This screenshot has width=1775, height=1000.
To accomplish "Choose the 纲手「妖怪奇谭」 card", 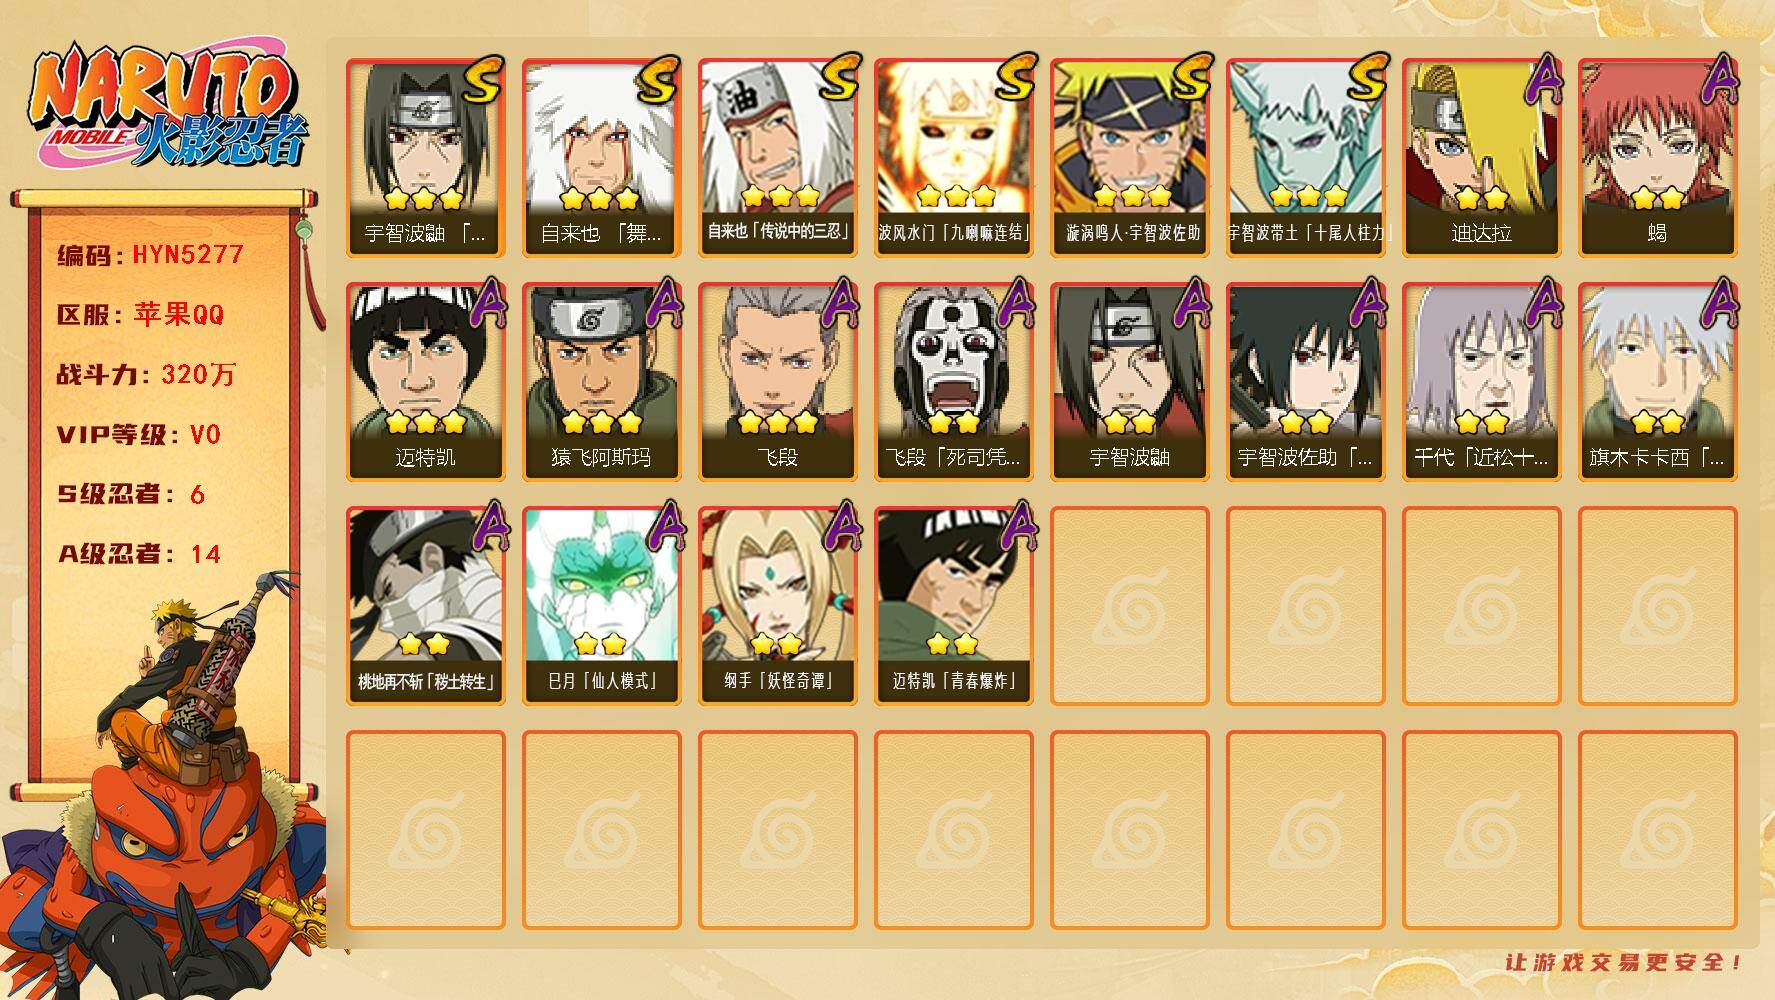I will point(777,606).
